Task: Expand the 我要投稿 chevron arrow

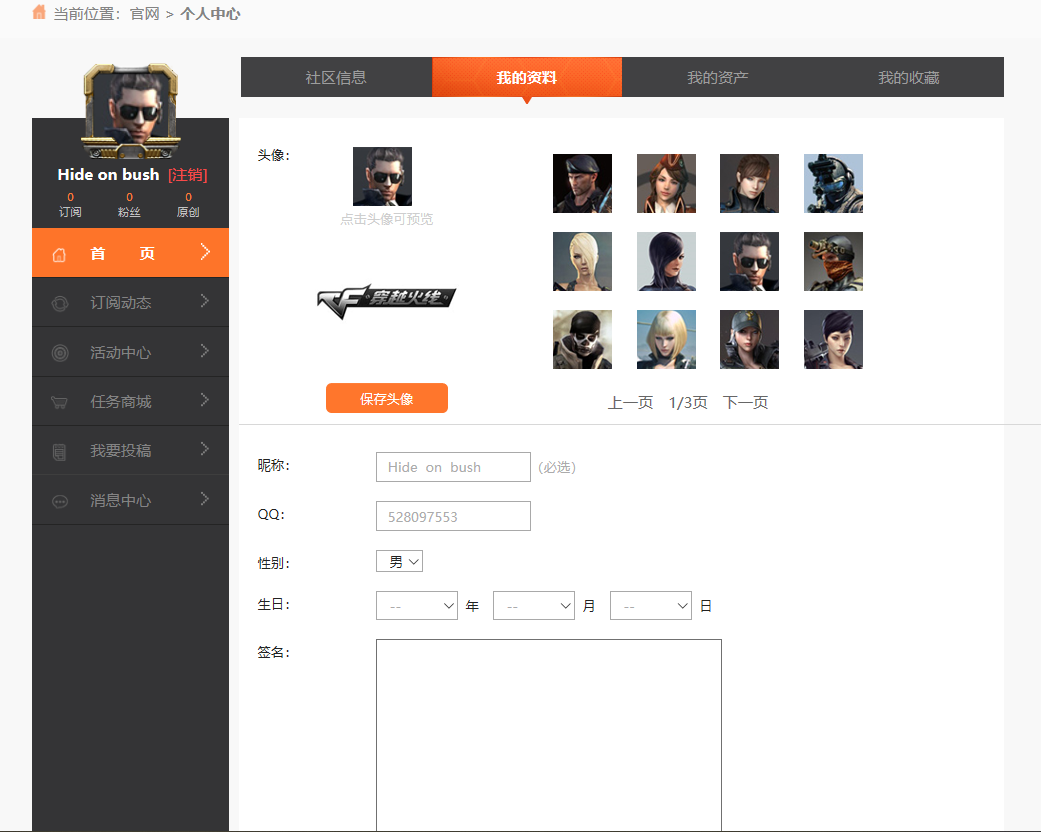Action: [x=205, y=449]
